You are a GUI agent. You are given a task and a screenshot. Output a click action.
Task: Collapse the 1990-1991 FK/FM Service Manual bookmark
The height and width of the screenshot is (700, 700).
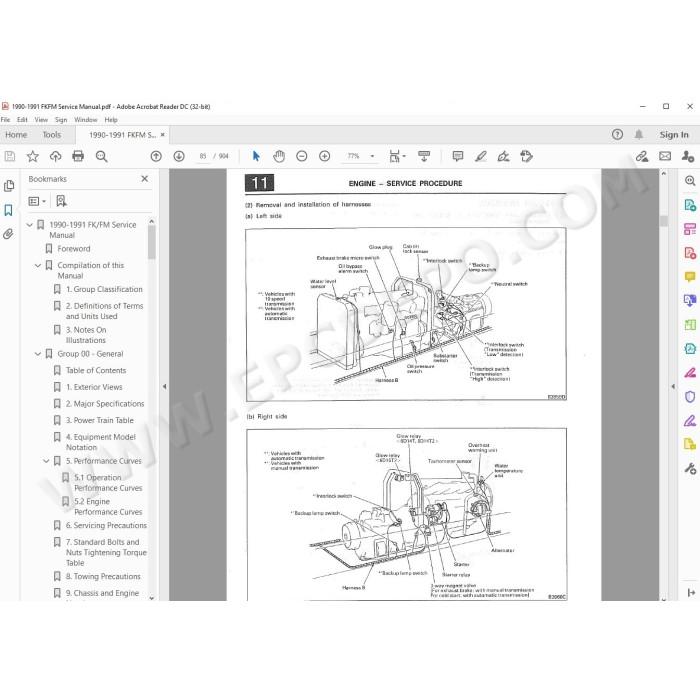(x=30, y=225)
